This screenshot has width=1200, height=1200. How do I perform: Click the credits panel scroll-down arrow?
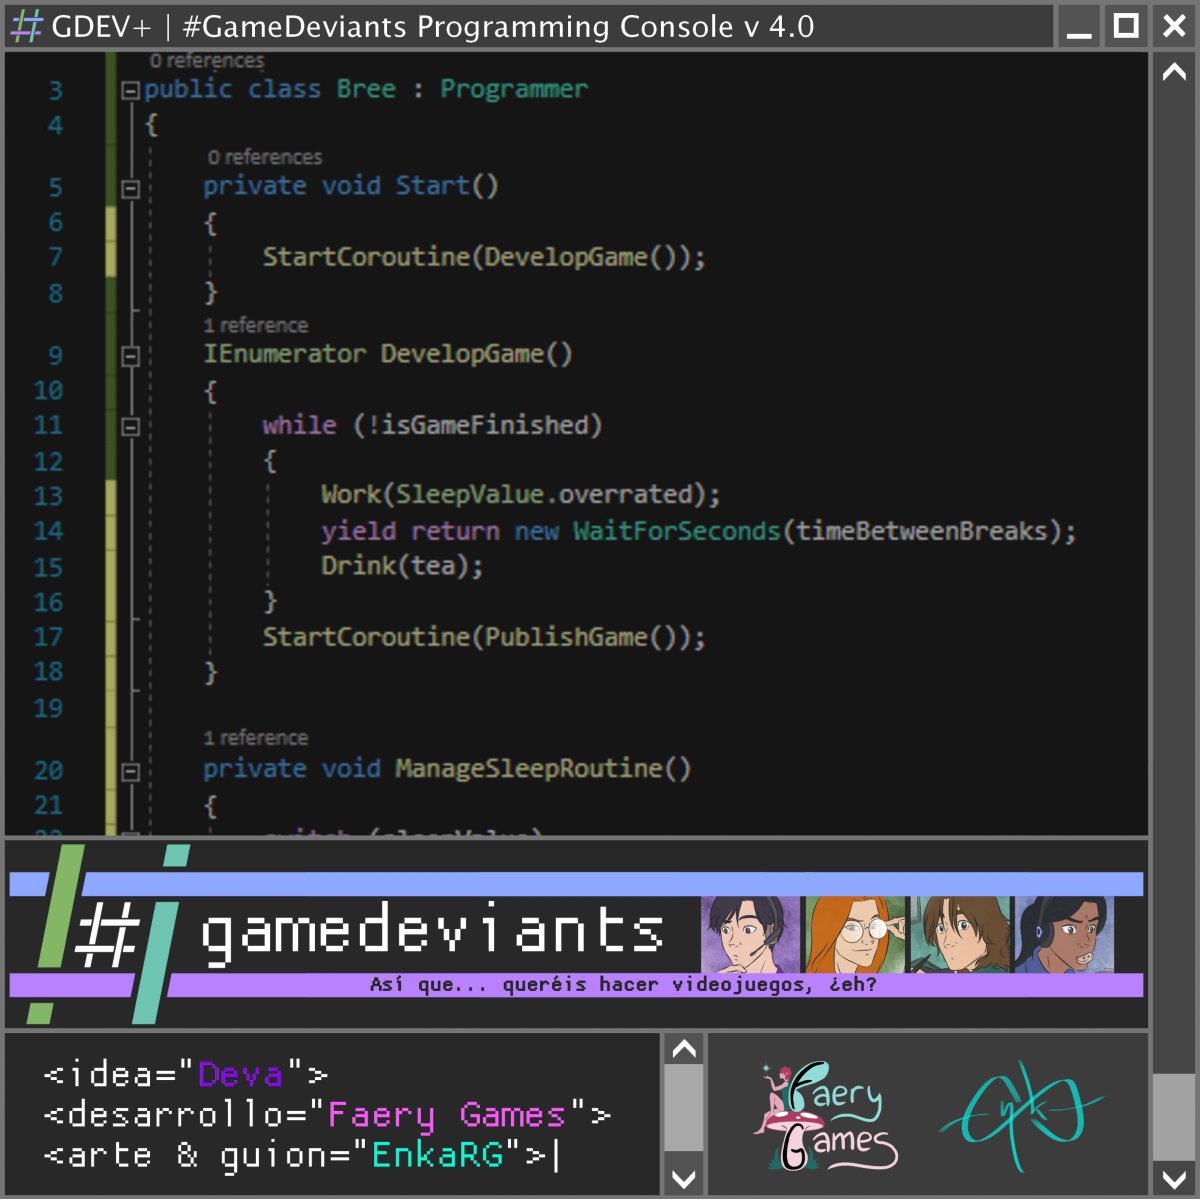coord(684,1179)
